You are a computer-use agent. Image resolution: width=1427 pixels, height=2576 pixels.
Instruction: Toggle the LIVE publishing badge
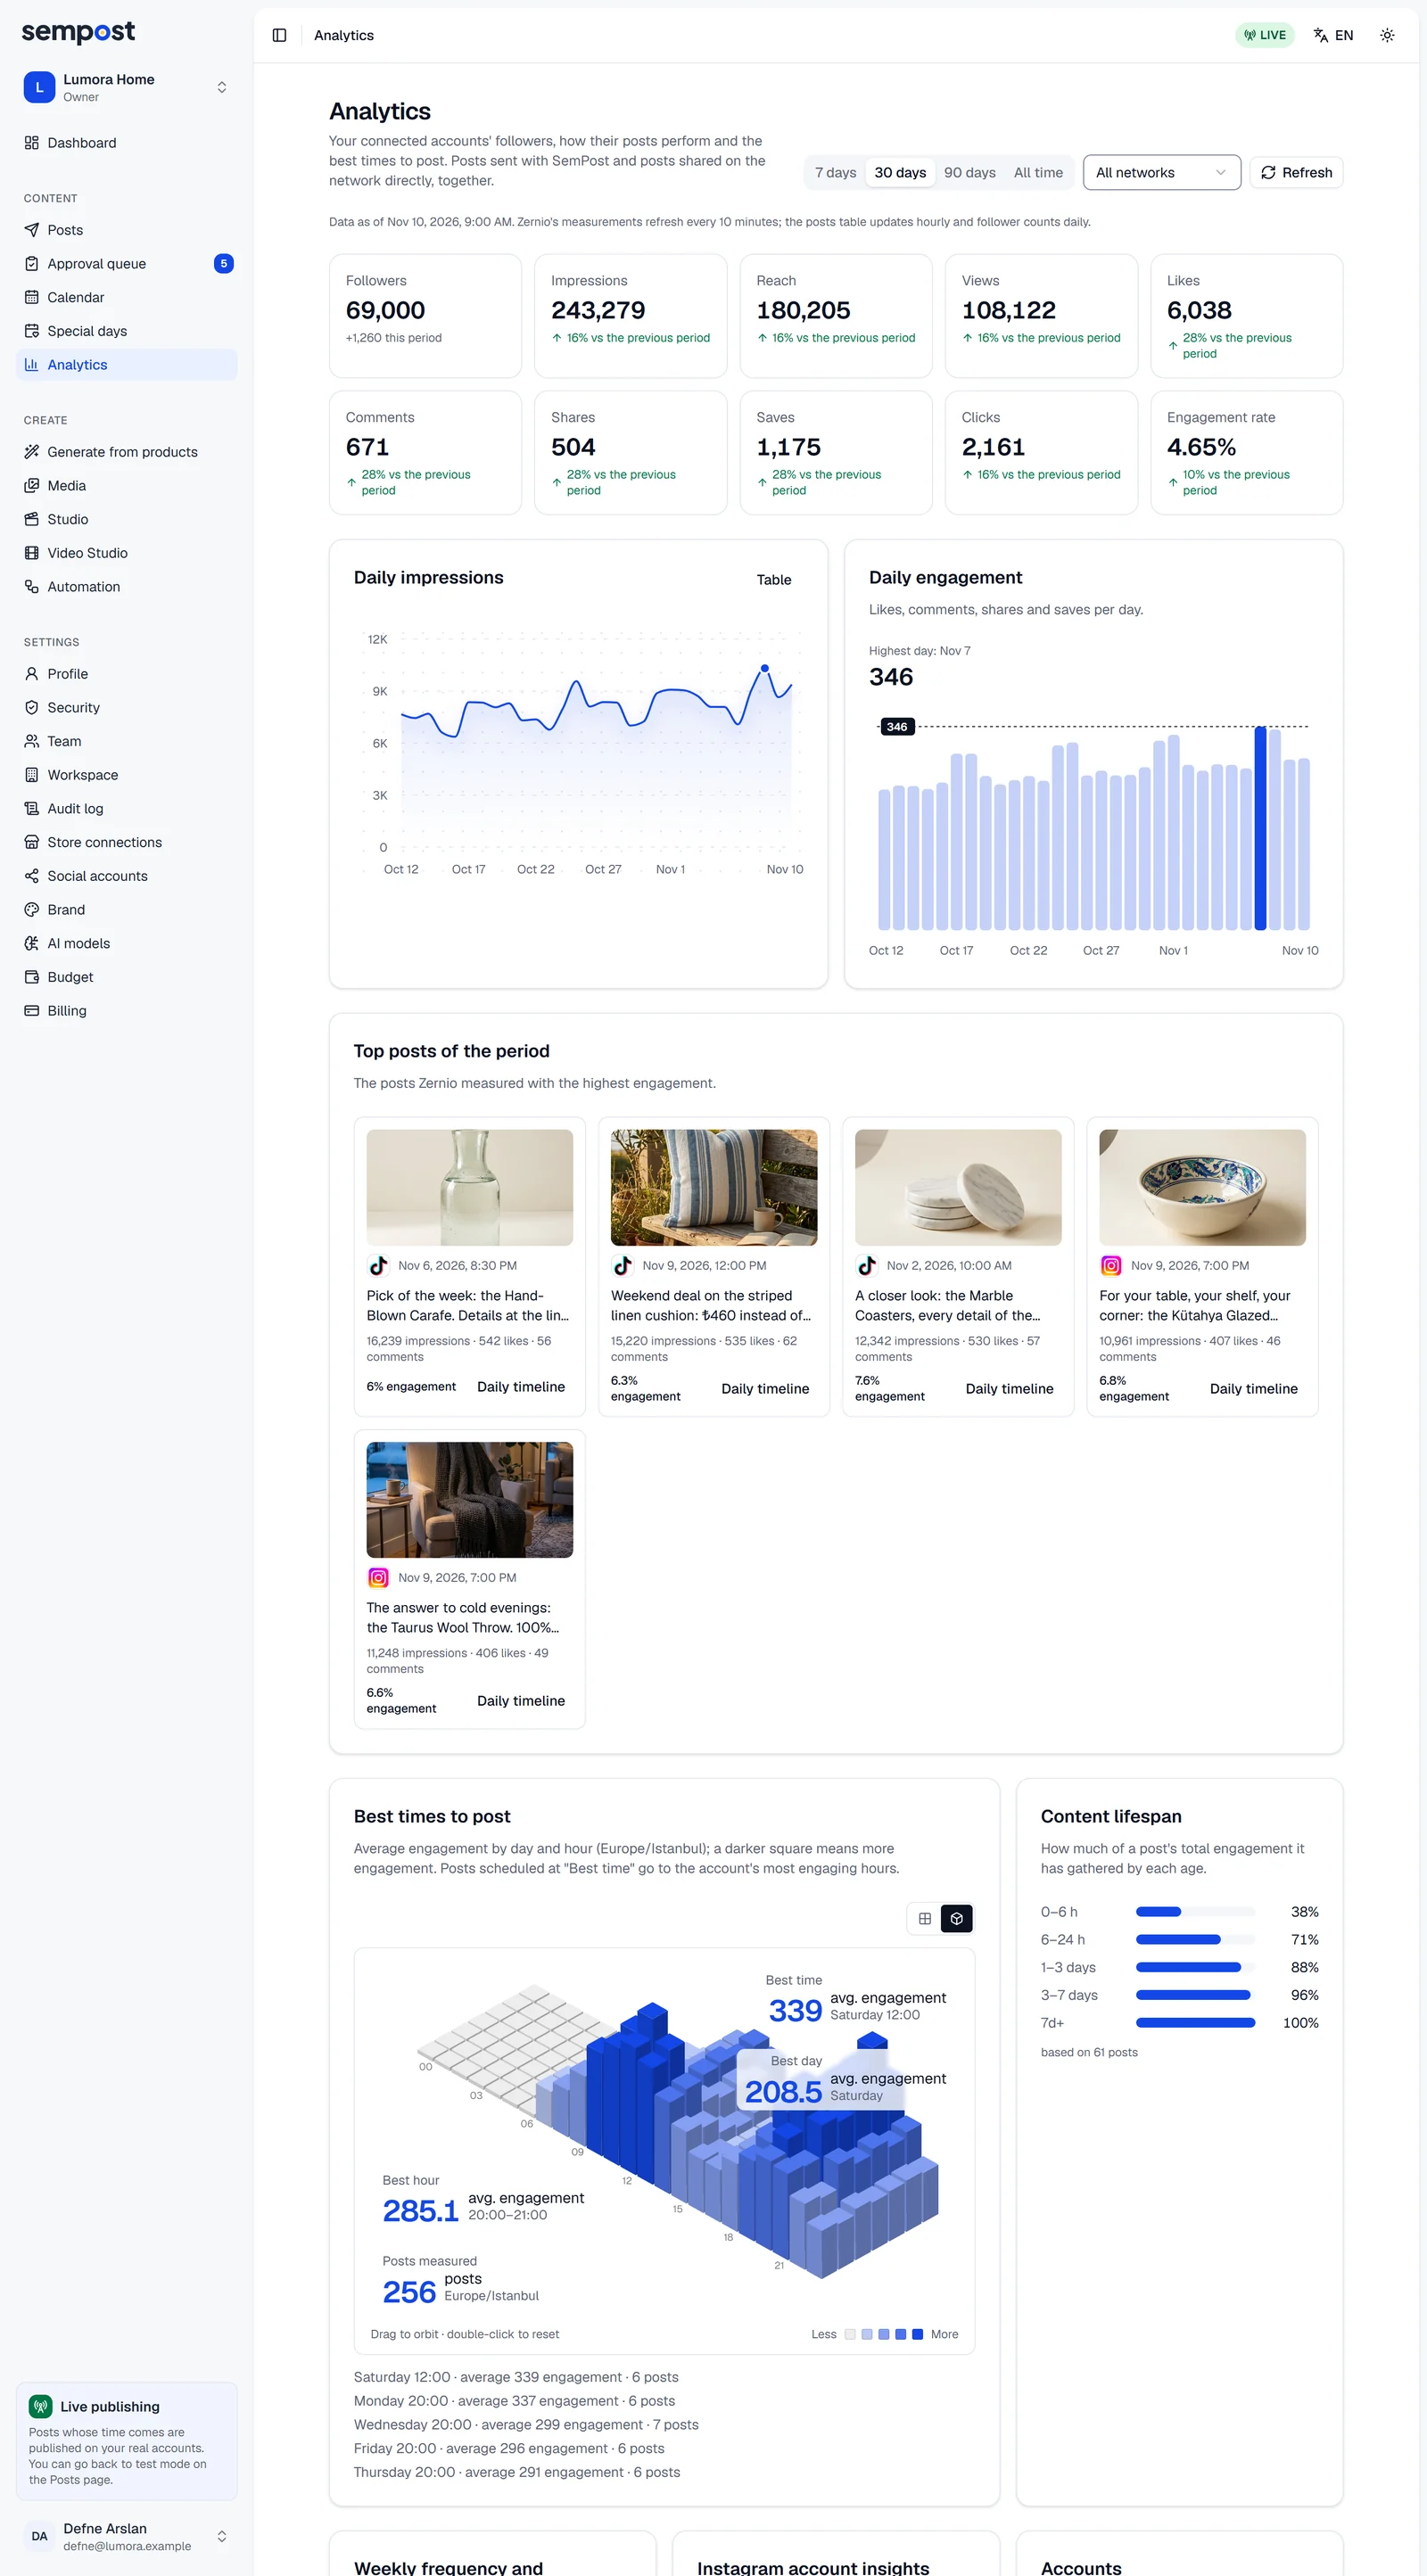point(1265,35)
